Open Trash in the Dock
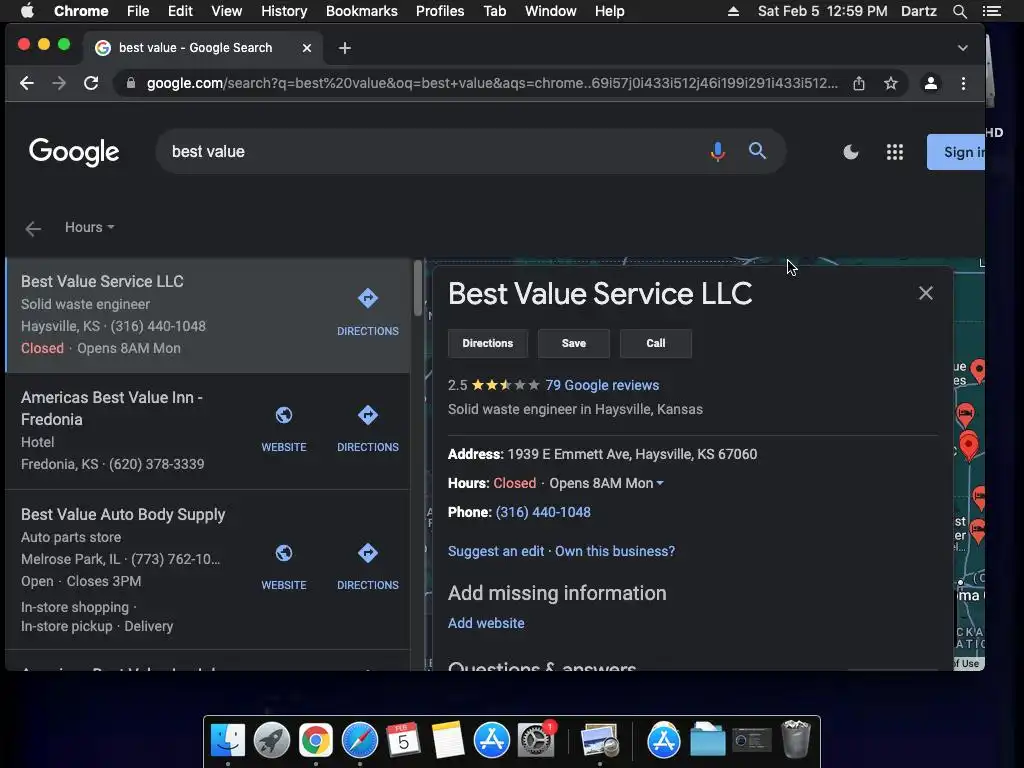 pyautogui.click(x=796, y=739)
